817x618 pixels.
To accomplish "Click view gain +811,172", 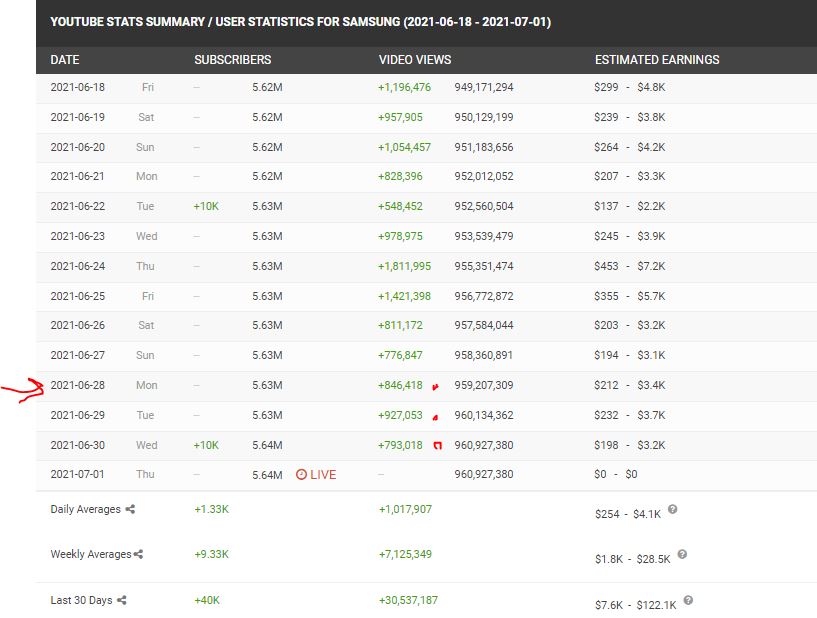I will click(x=400, y=325).
